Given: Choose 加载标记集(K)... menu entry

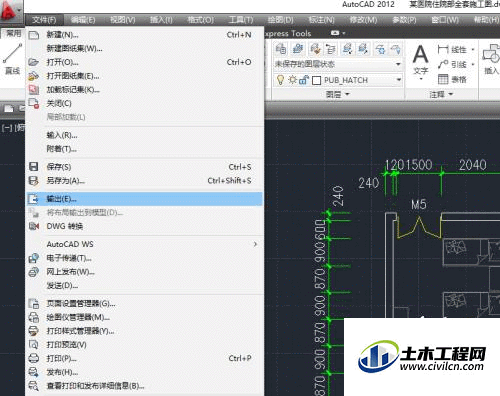Looking at the screenshot, I should 144,90.
